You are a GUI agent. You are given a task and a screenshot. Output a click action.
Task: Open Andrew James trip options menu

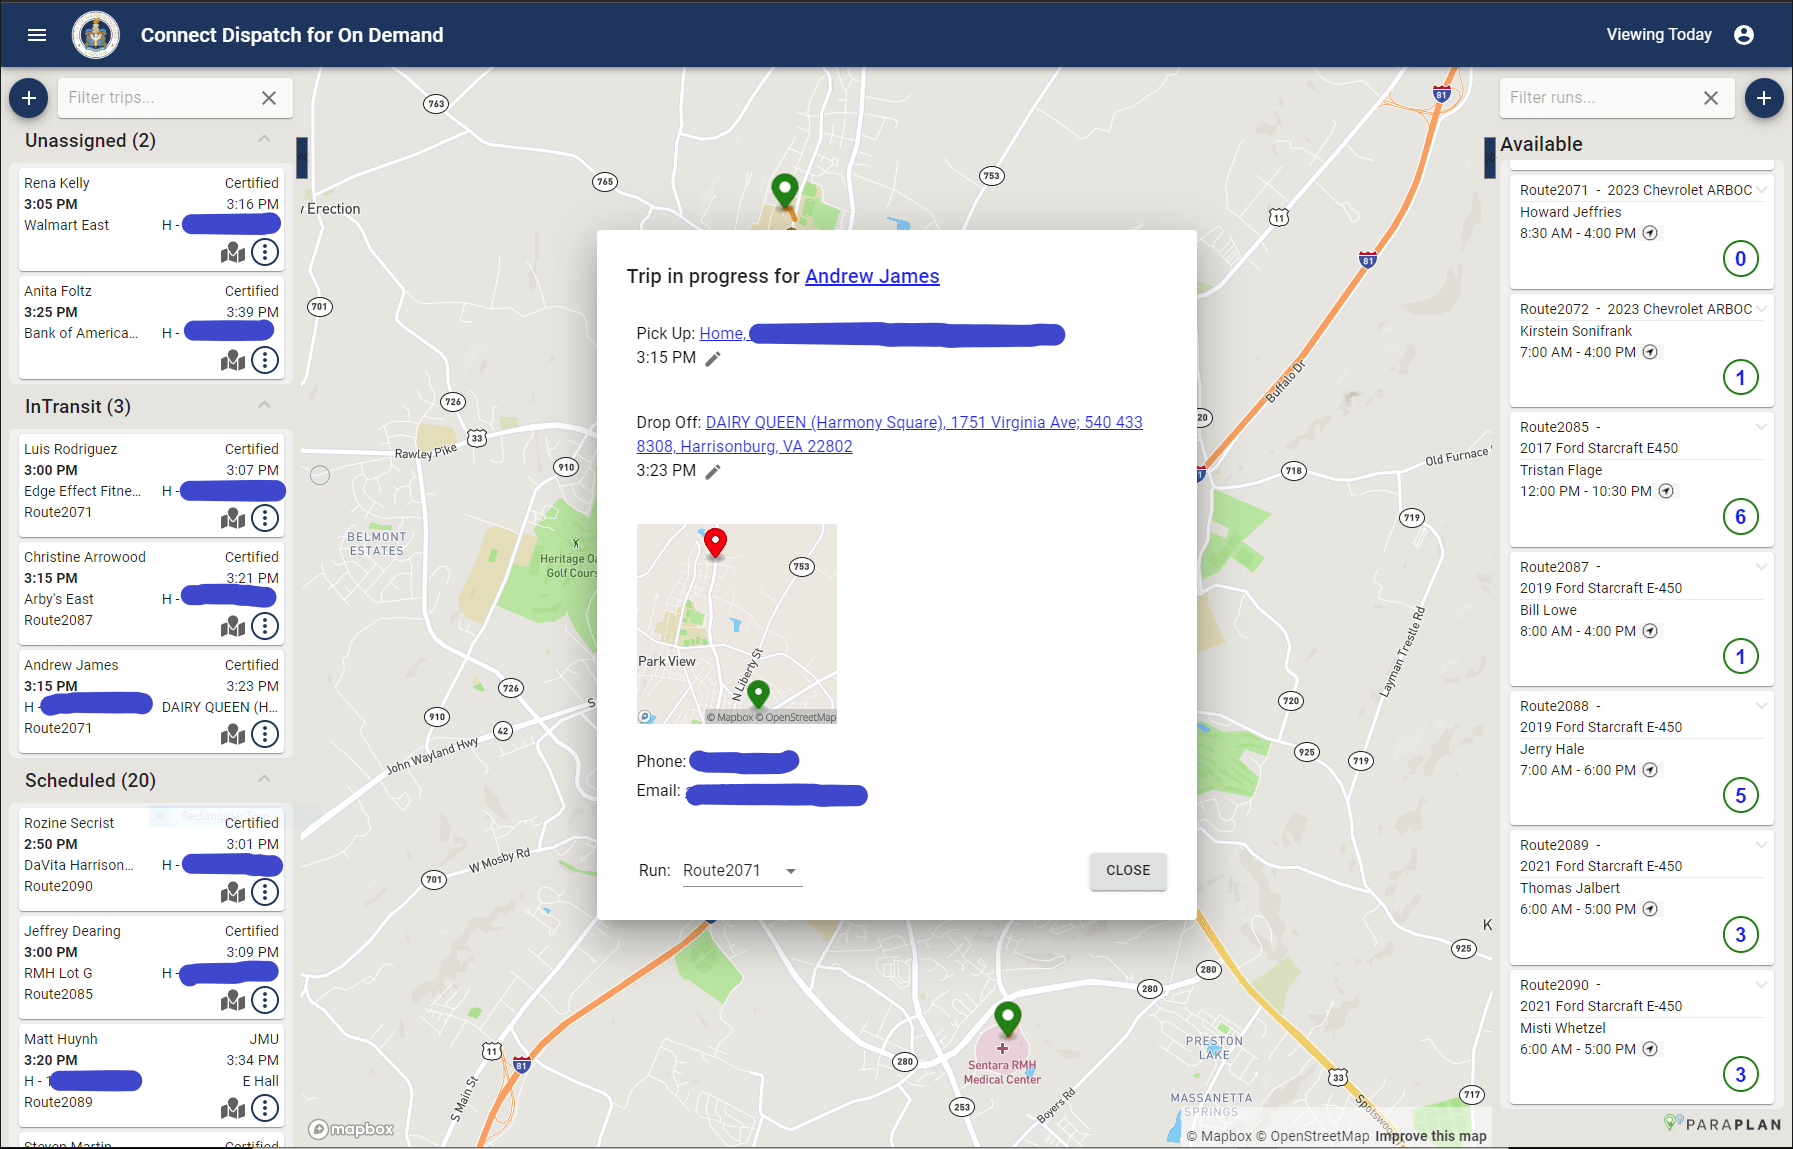[x=265, y=734]
